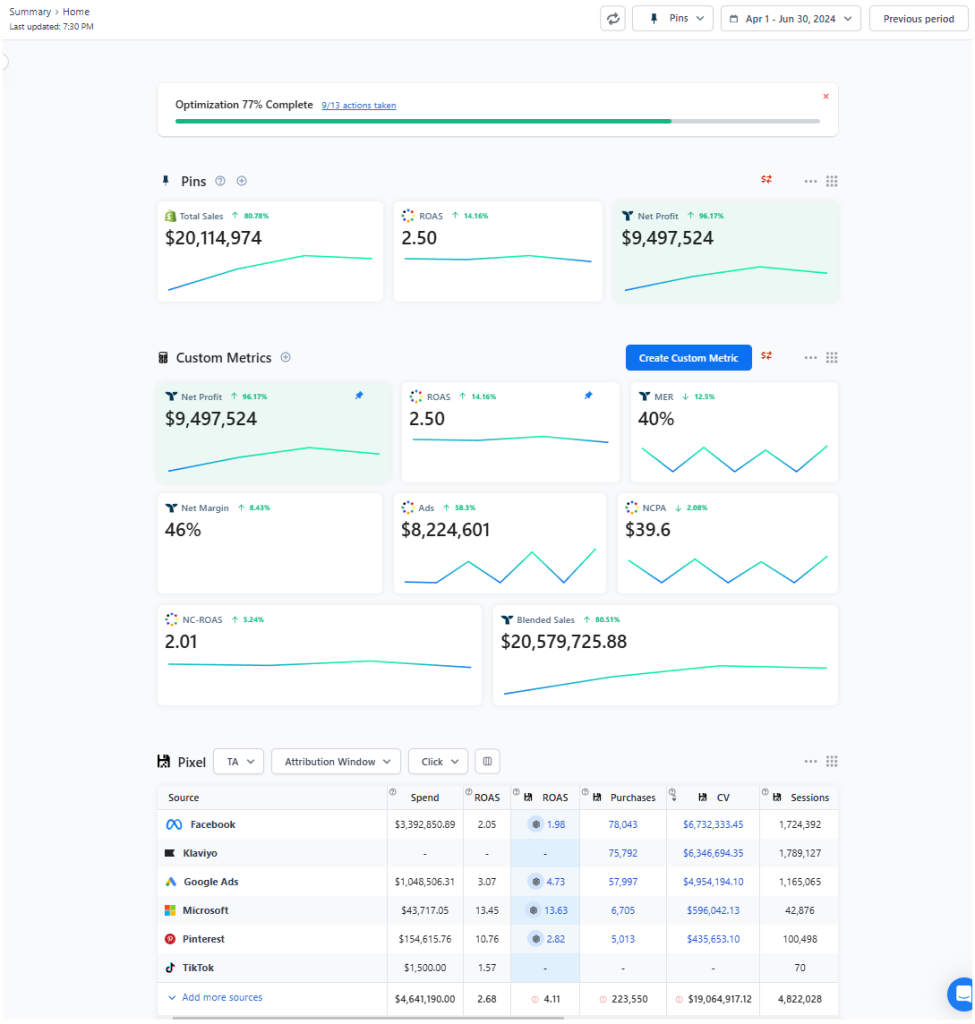Open the Apr 1 - Jun 30, 2024 date picker
The width and height of the screenshot is (975, 1024).
[790, 18]
